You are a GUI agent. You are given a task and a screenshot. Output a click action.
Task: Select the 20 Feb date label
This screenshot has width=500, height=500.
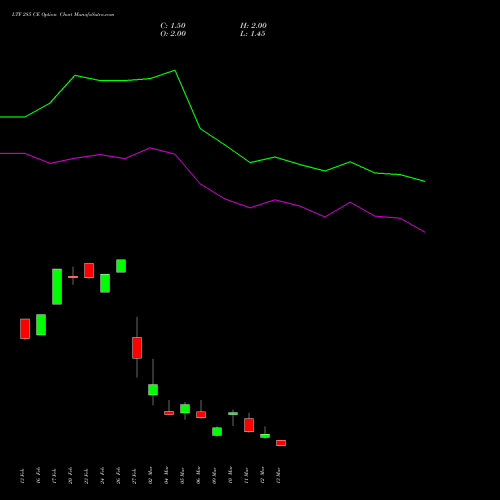tap(70, 475)
